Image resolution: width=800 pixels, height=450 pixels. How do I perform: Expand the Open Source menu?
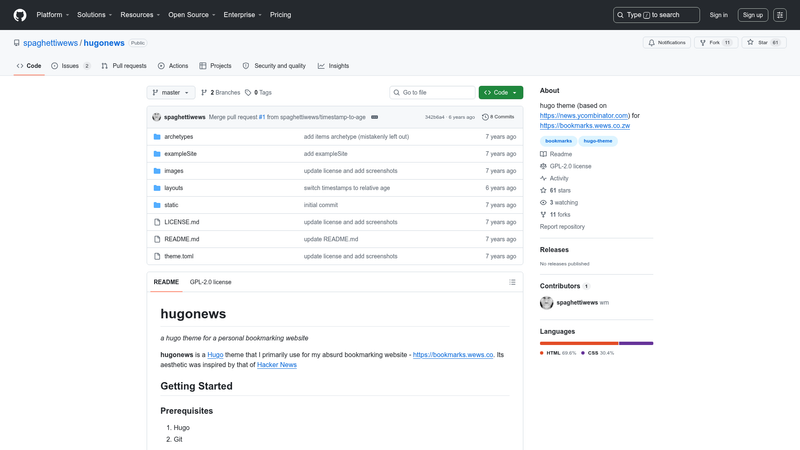coord(192,15)
